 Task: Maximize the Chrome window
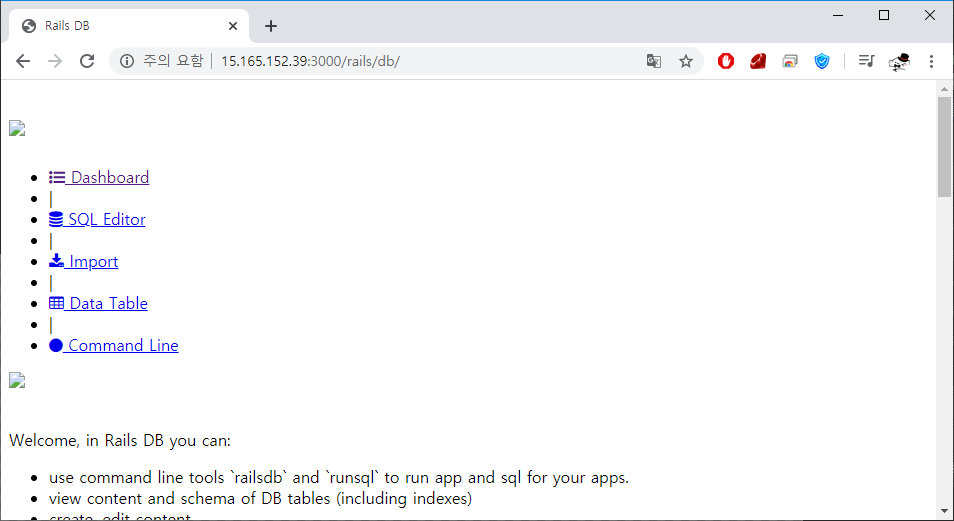884,15
